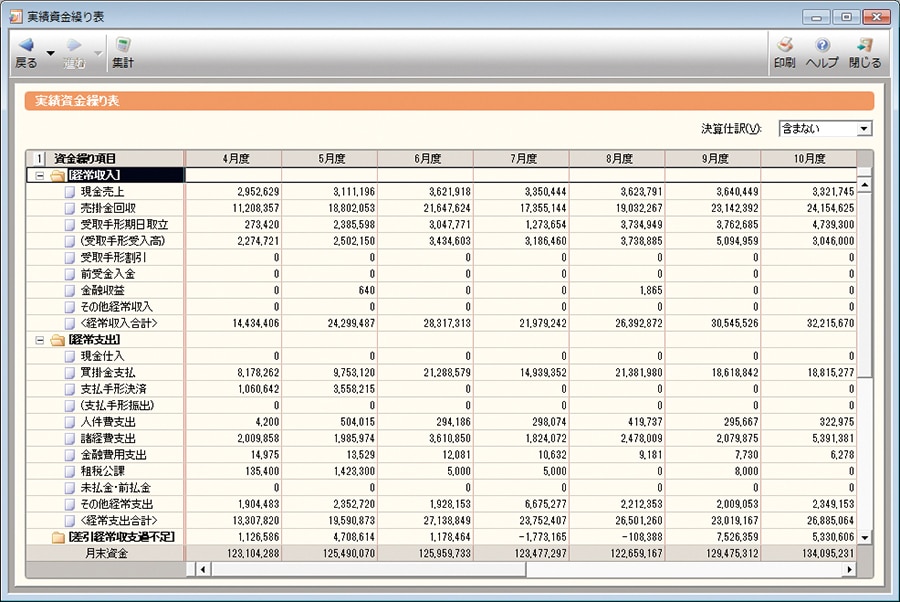Click the document icon beside 受取手形割引
The image size is (900, 602).
(x=70, y=258)
